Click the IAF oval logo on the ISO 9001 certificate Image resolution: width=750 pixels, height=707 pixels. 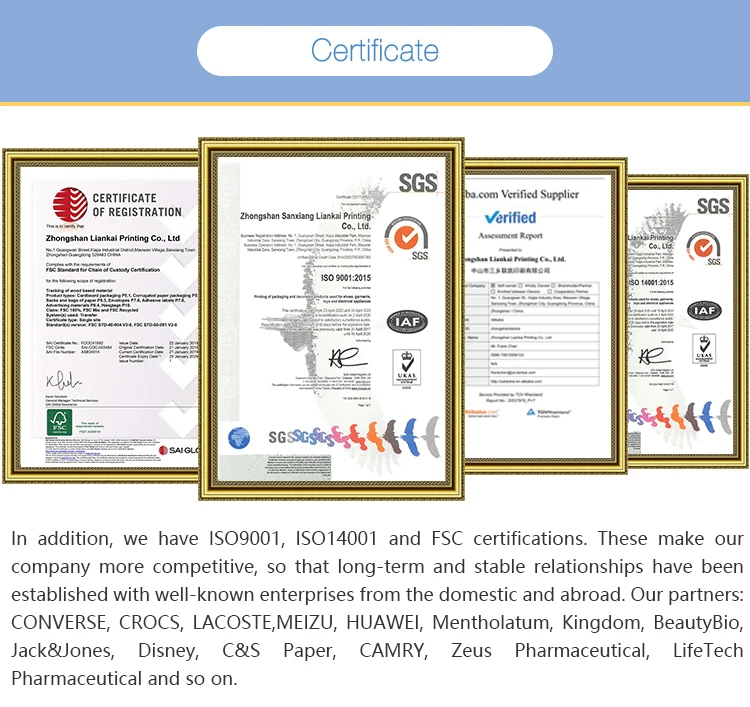(407, 322)
